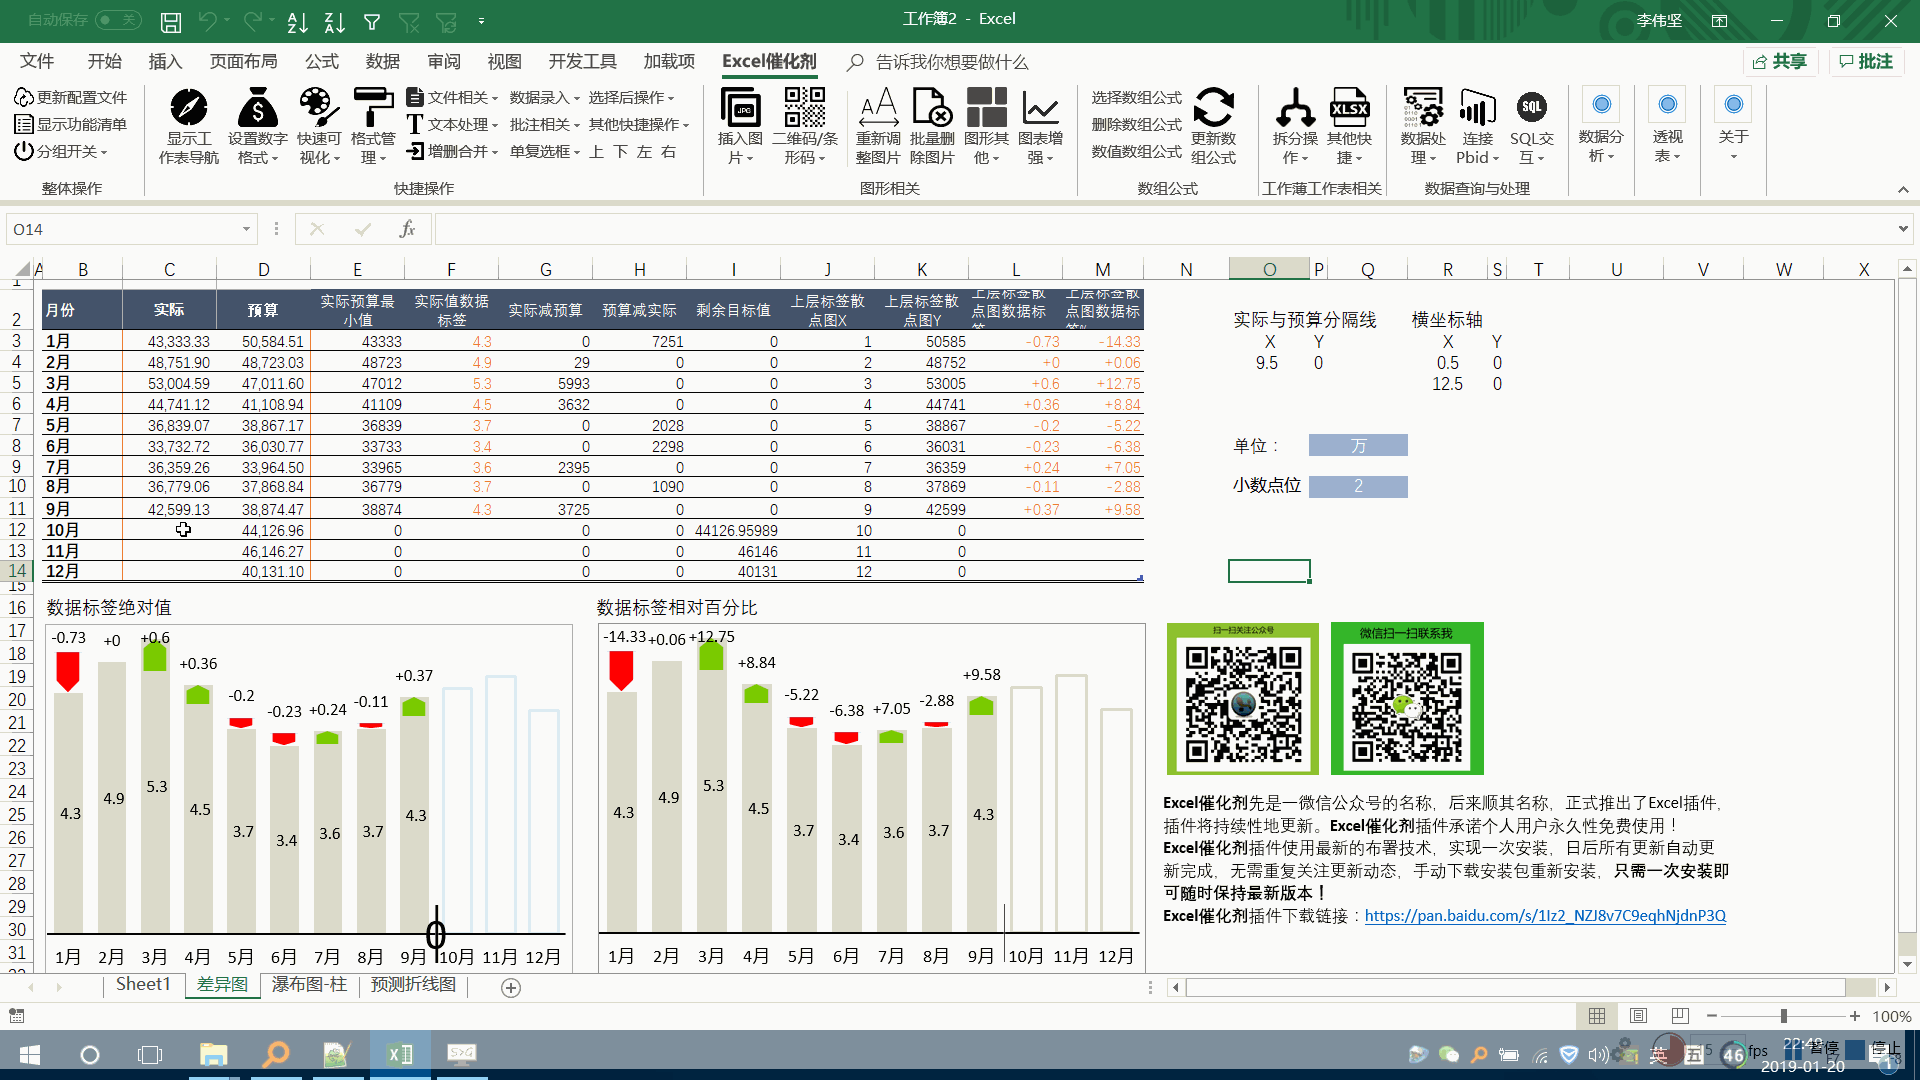Click 二维码/条形码 QR icon
The image size is (1920, 1080).
pos(804,107)
